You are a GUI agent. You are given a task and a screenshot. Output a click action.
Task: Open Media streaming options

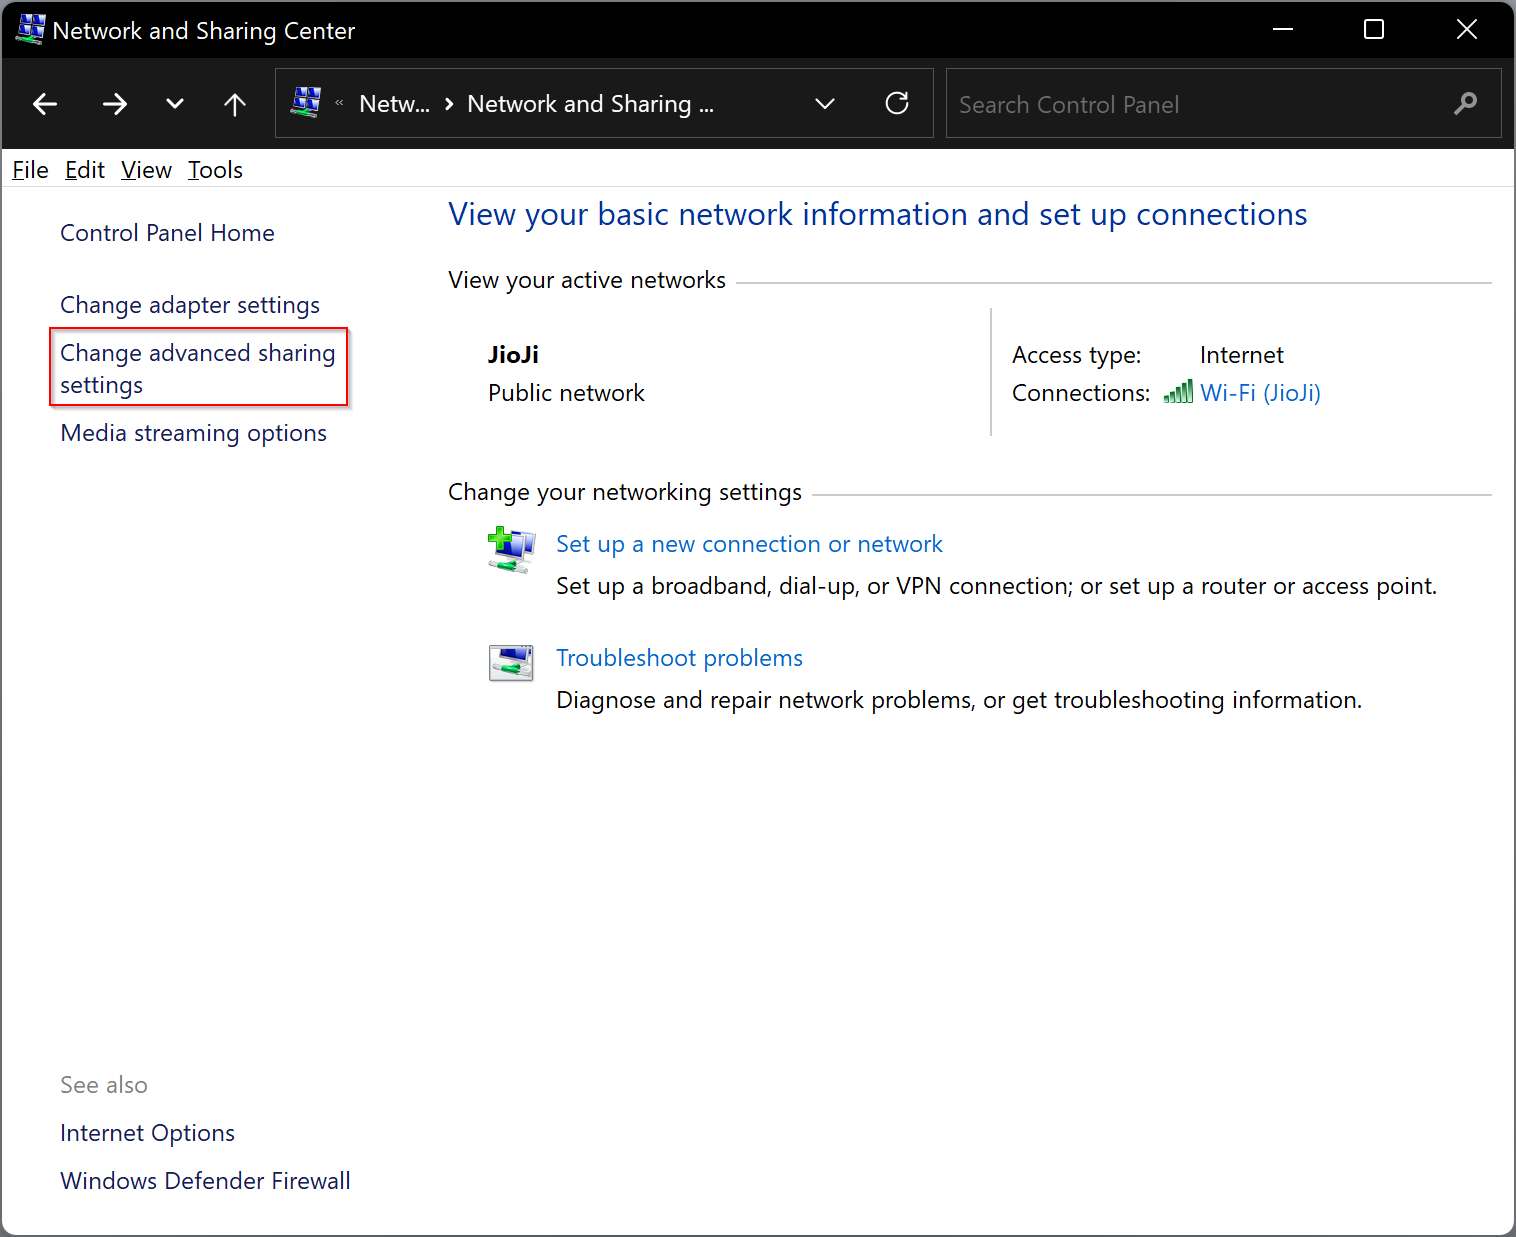[193, 433]
